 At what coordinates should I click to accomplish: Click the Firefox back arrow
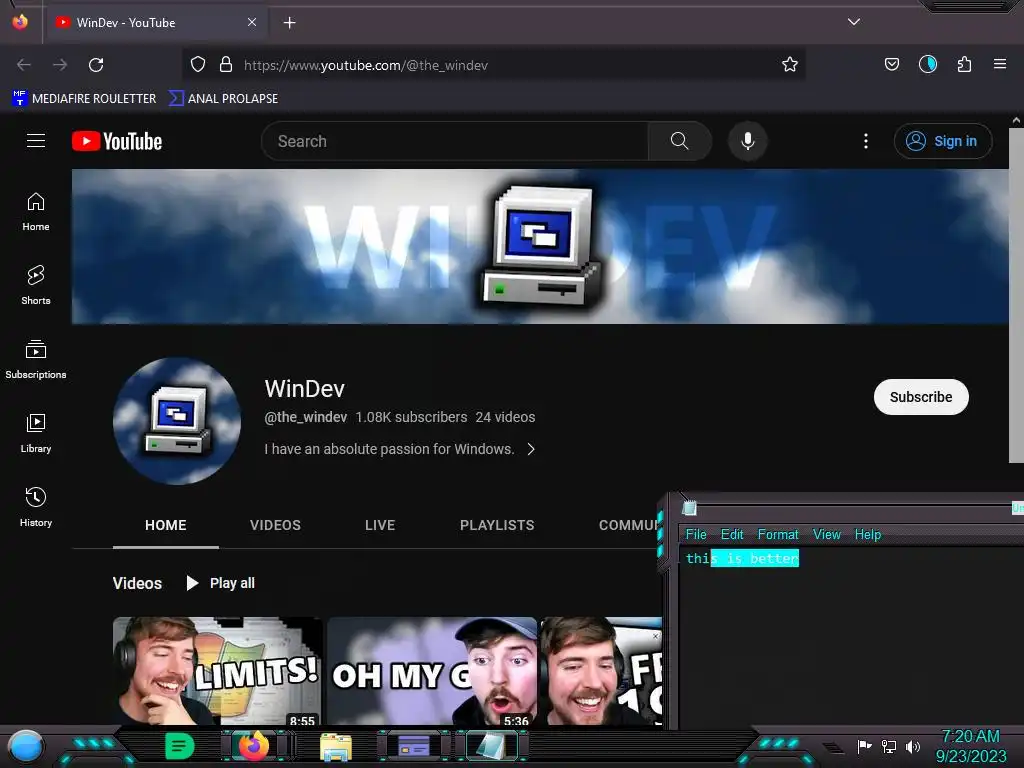(x=24, y=65)
